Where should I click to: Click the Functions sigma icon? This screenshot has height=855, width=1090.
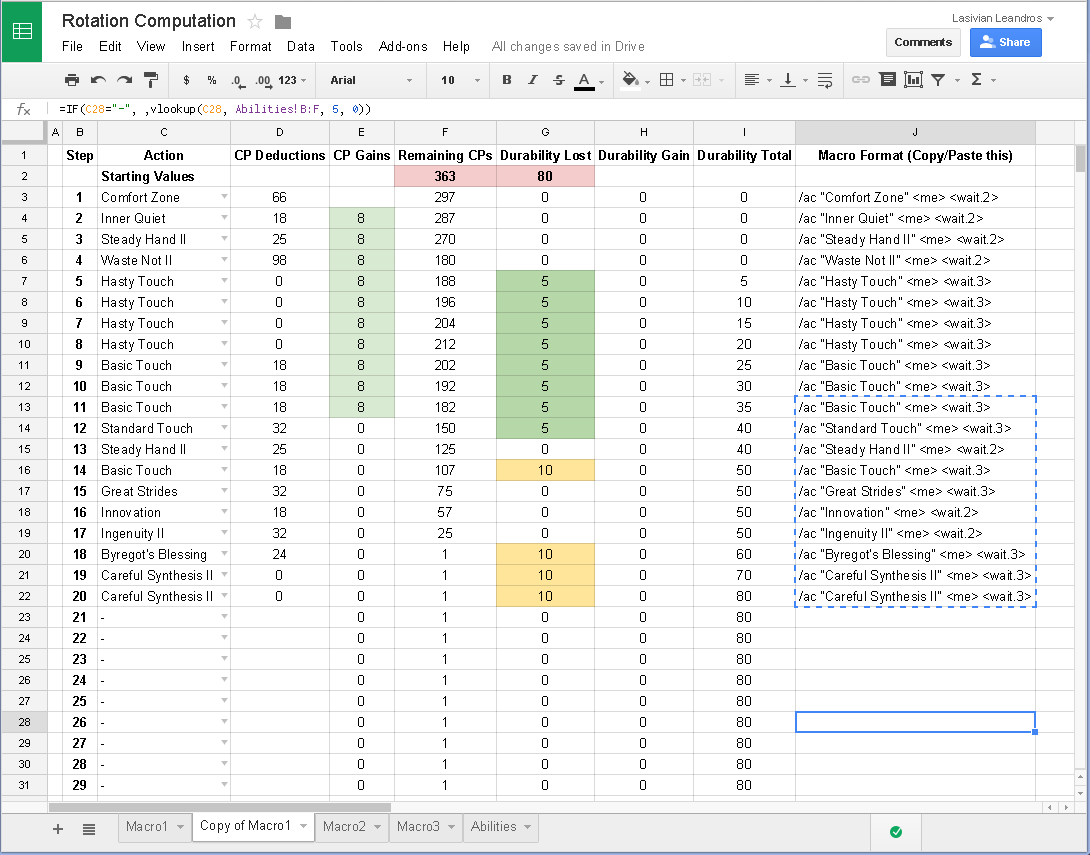977,80
